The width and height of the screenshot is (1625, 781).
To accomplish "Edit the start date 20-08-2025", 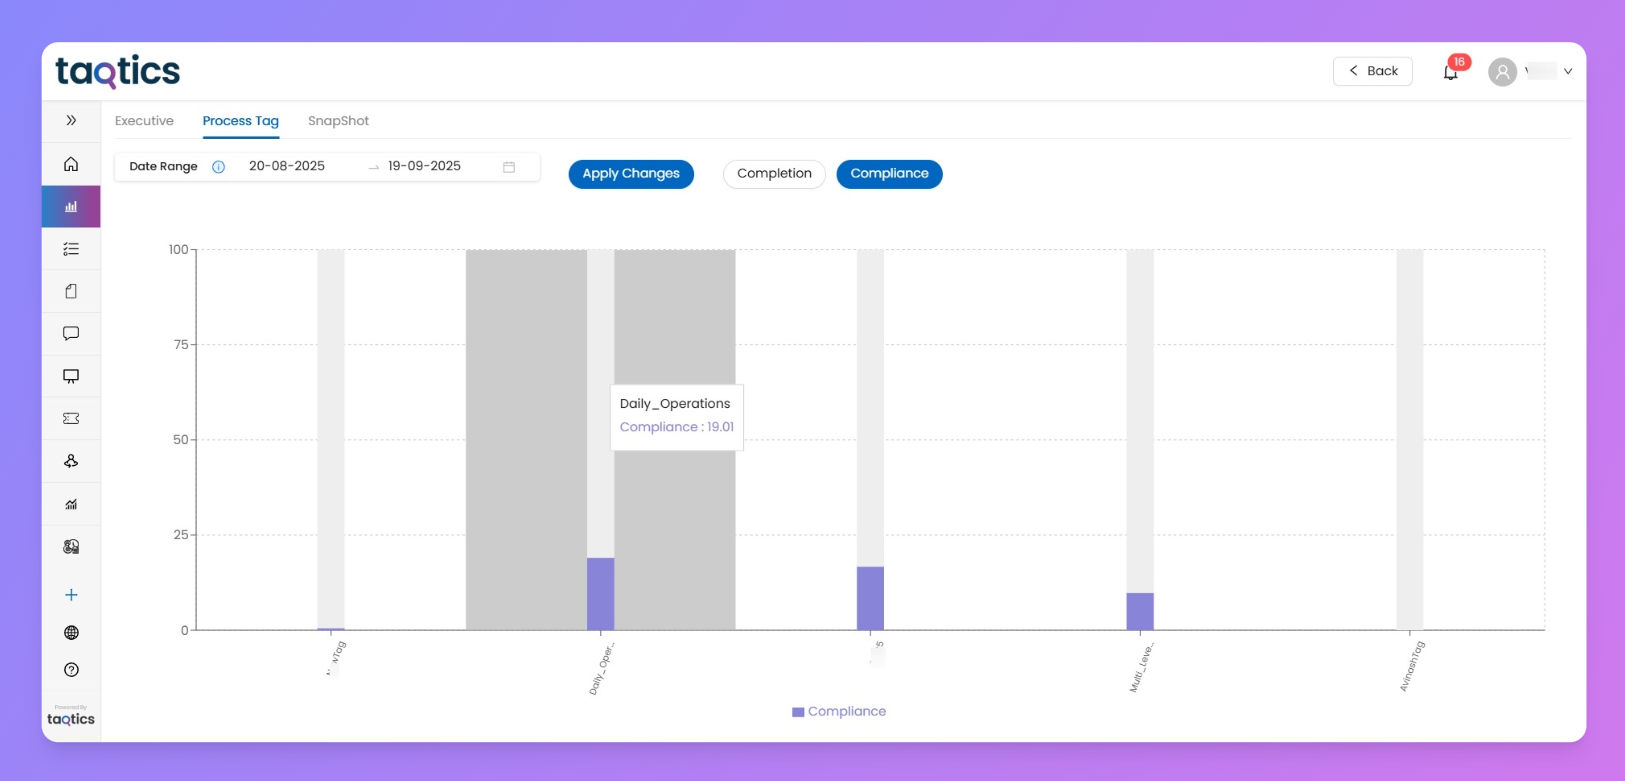I will (287, 166).
